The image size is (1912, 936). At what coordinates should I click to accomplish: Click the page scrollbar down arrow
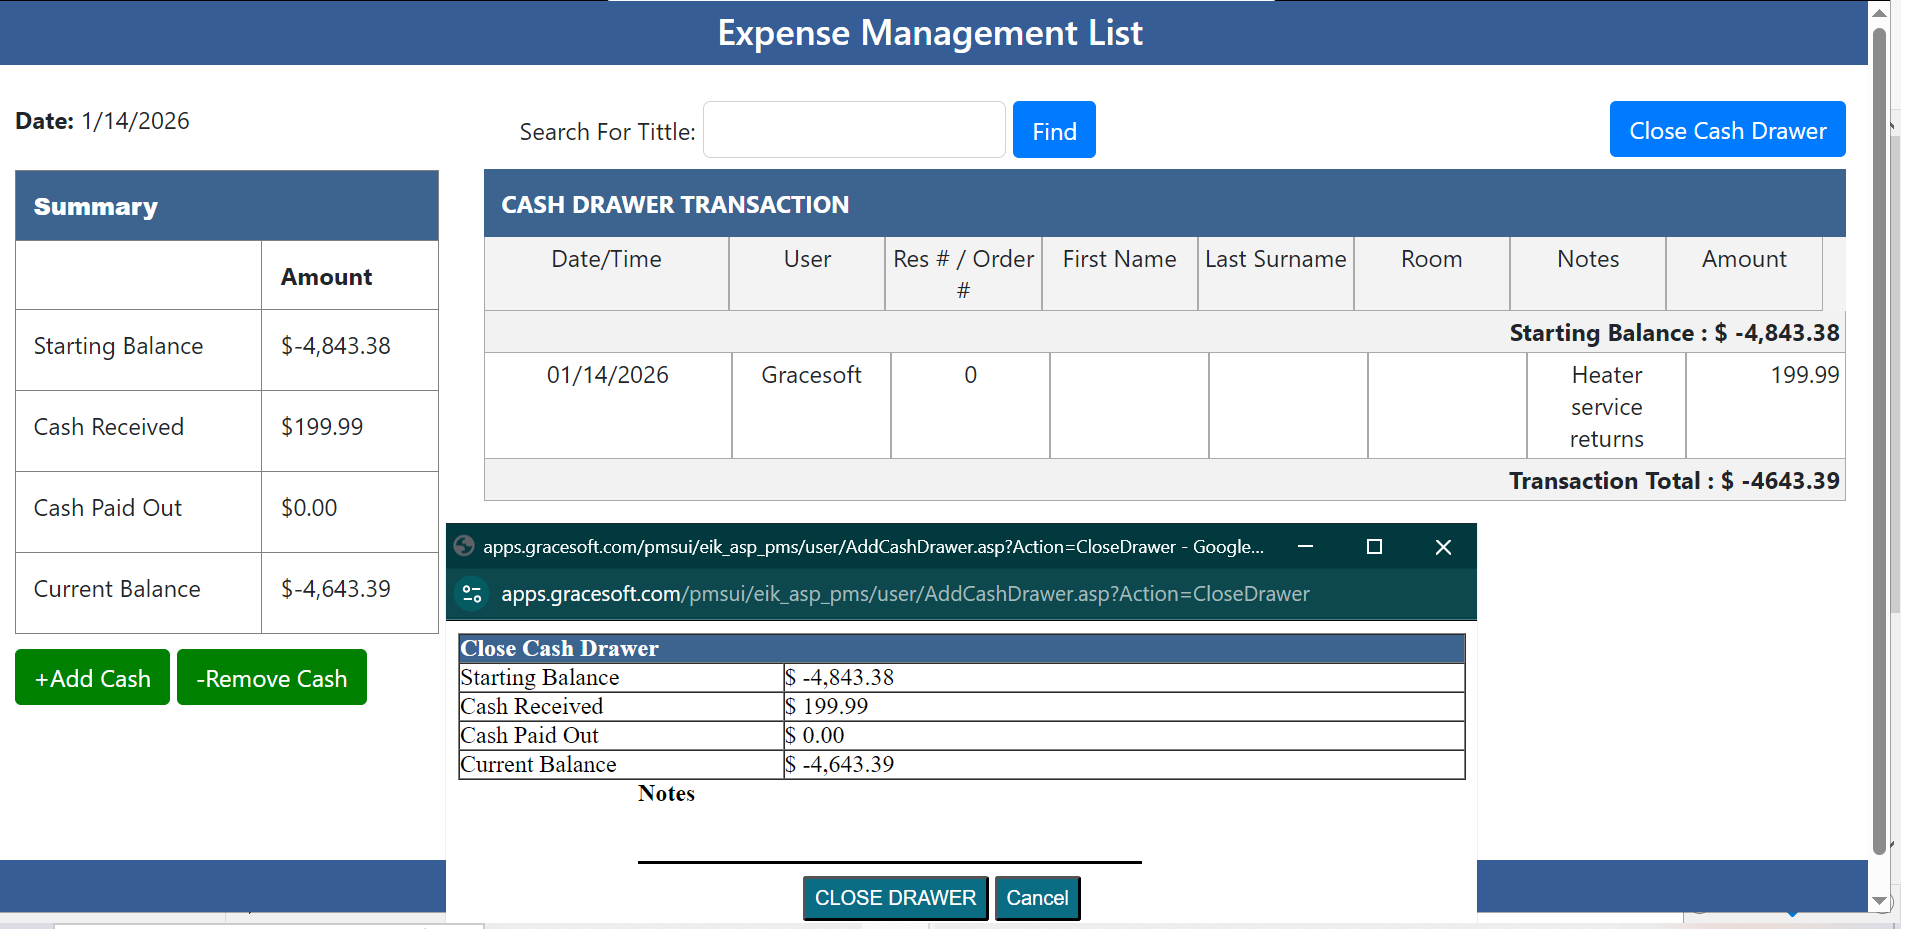point(1879,900)
